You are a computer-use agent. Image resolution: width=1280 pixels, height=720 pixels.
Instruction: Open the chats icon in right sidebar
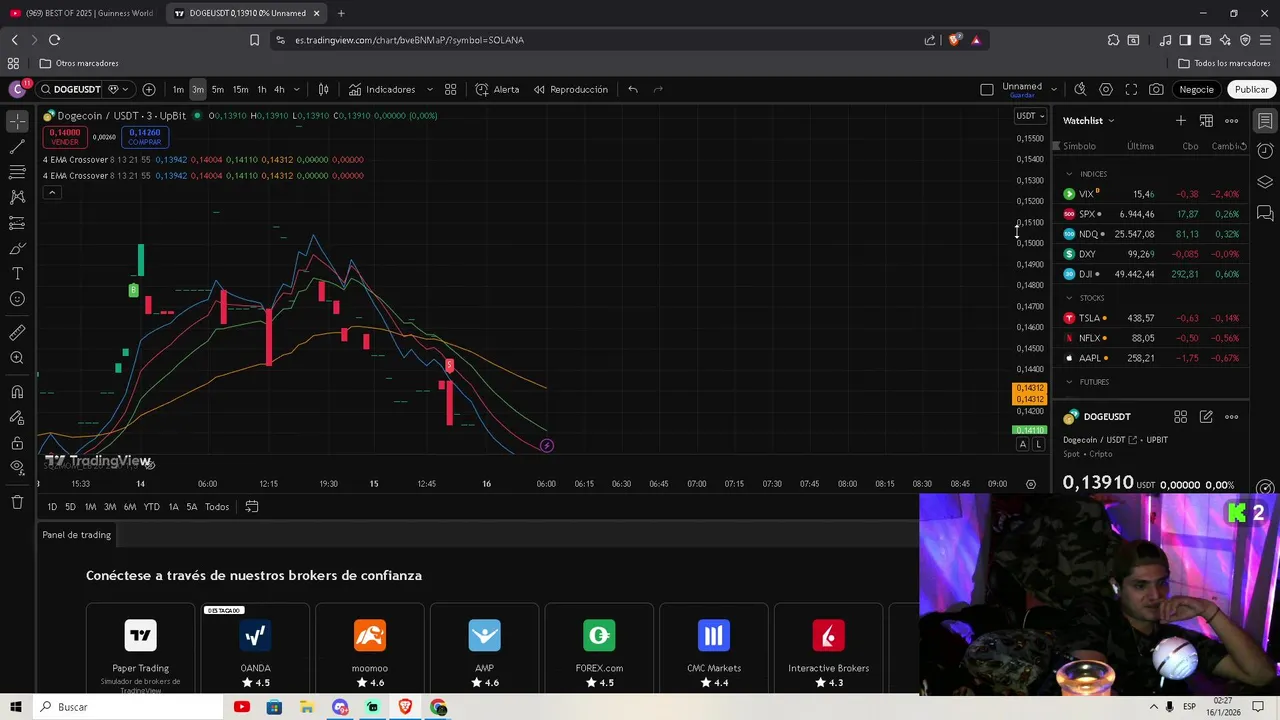1265,213
